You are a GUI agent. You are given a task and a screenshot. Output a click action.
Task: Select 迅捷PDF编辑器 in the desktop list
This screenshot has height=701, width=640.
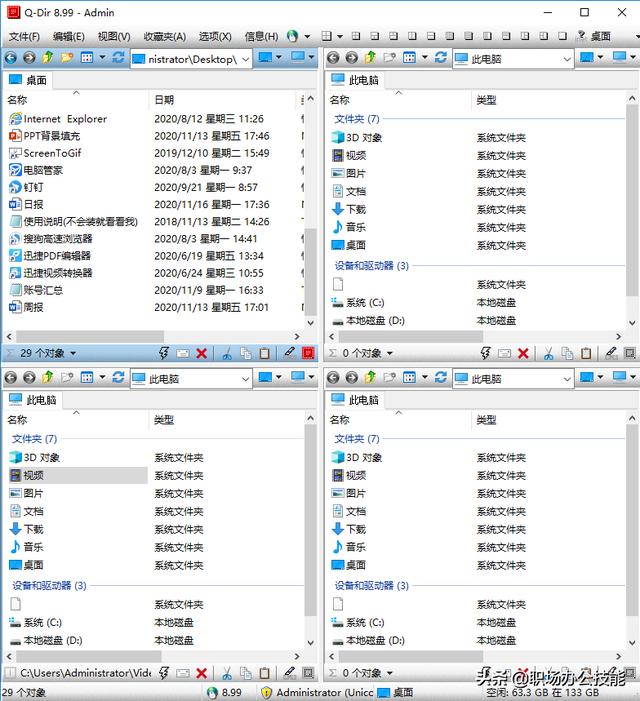(50, 256)
